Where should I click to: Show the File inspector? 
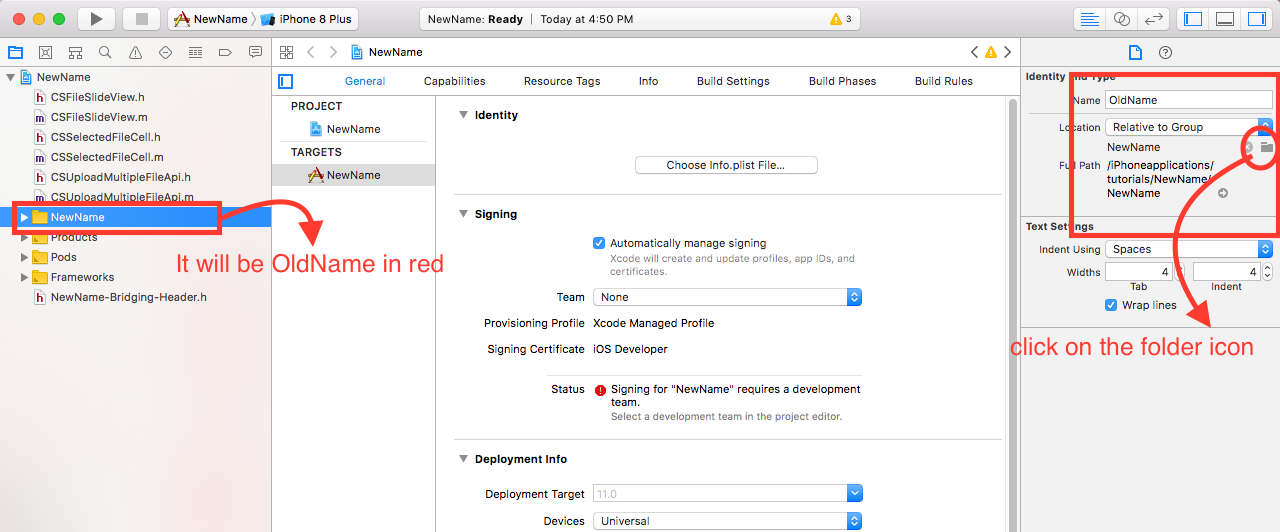coord(1135,52)
